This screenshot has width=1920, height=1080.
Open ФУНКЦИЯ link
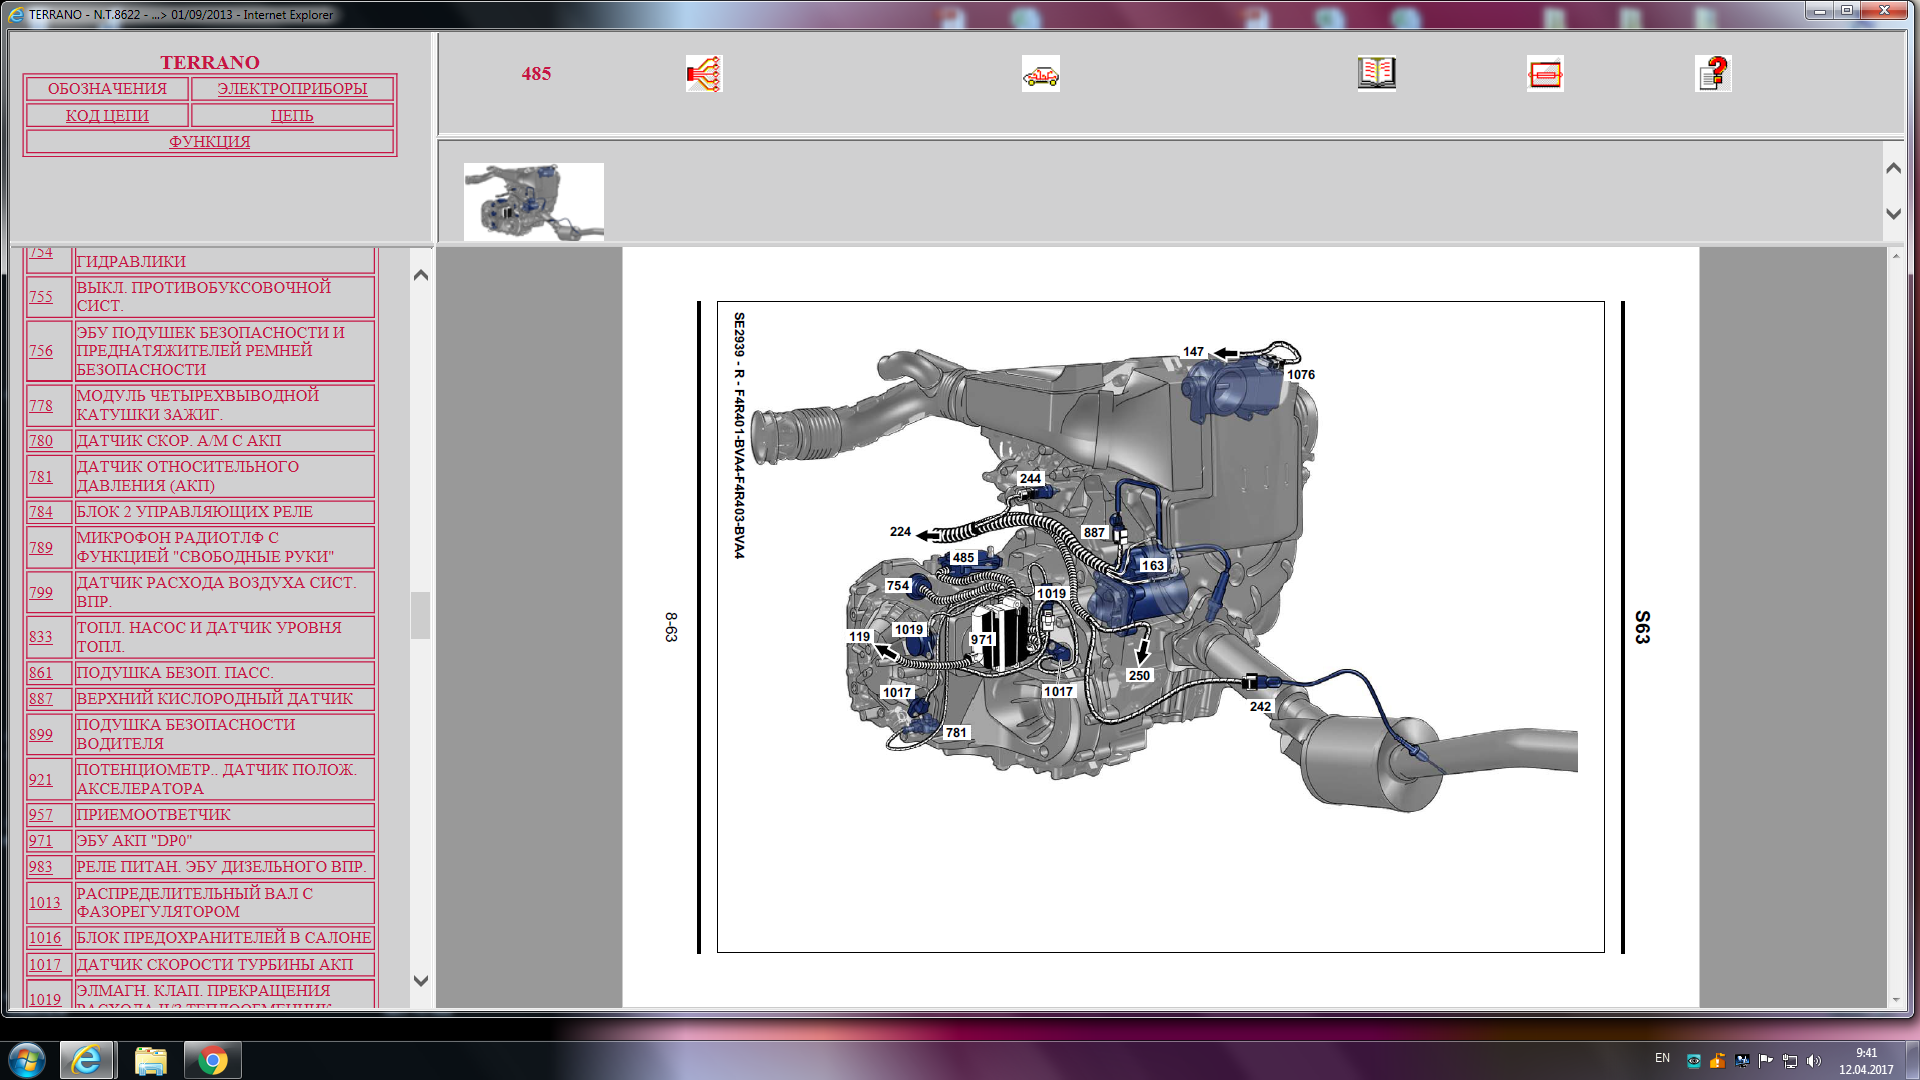tap(210, 142)
